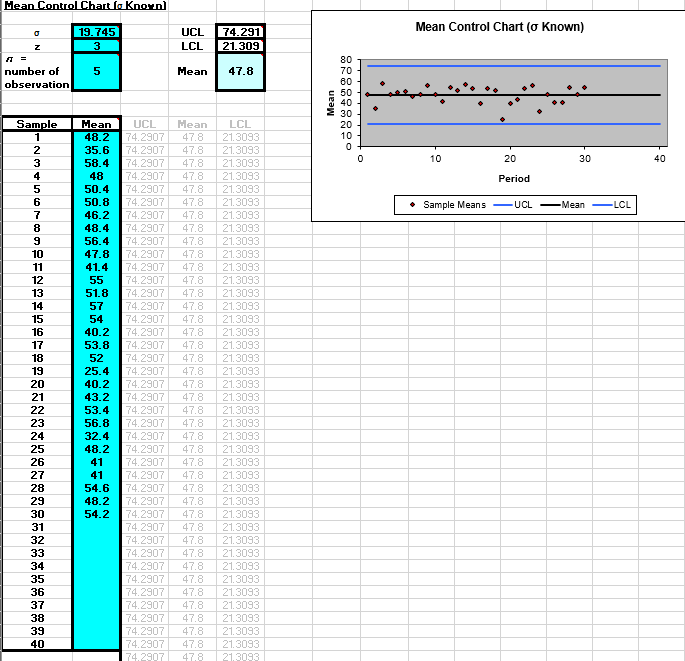
Task: Select the z value cell containing 3
Action: 97,46
